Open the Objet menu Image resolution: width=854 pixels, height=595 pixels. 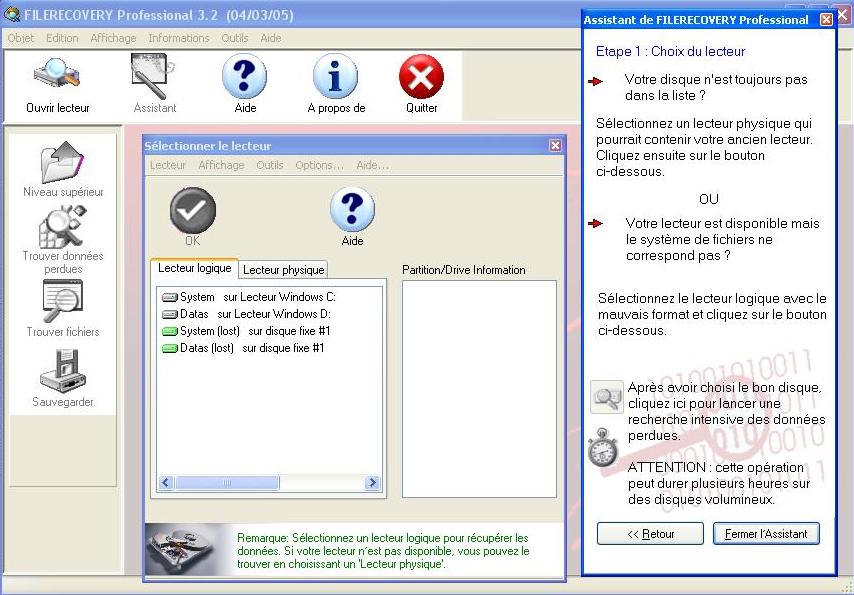tap(21, 38)
